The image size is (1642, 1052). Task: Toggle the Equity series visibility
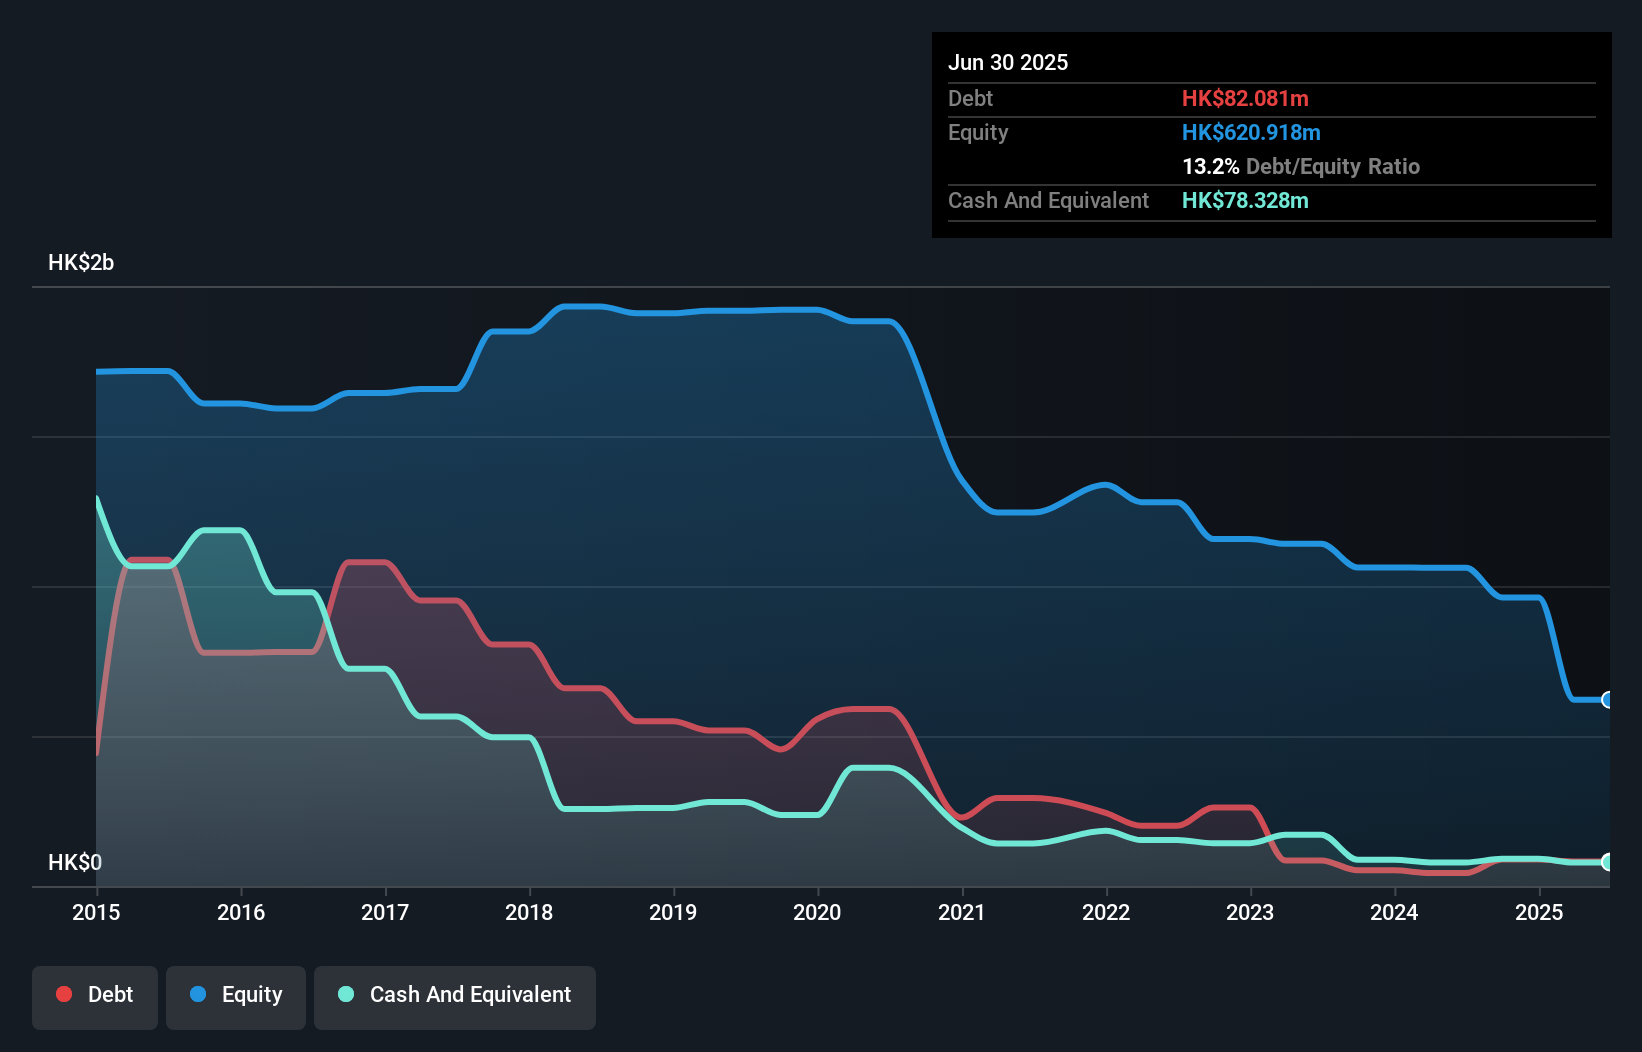[235, 996]
